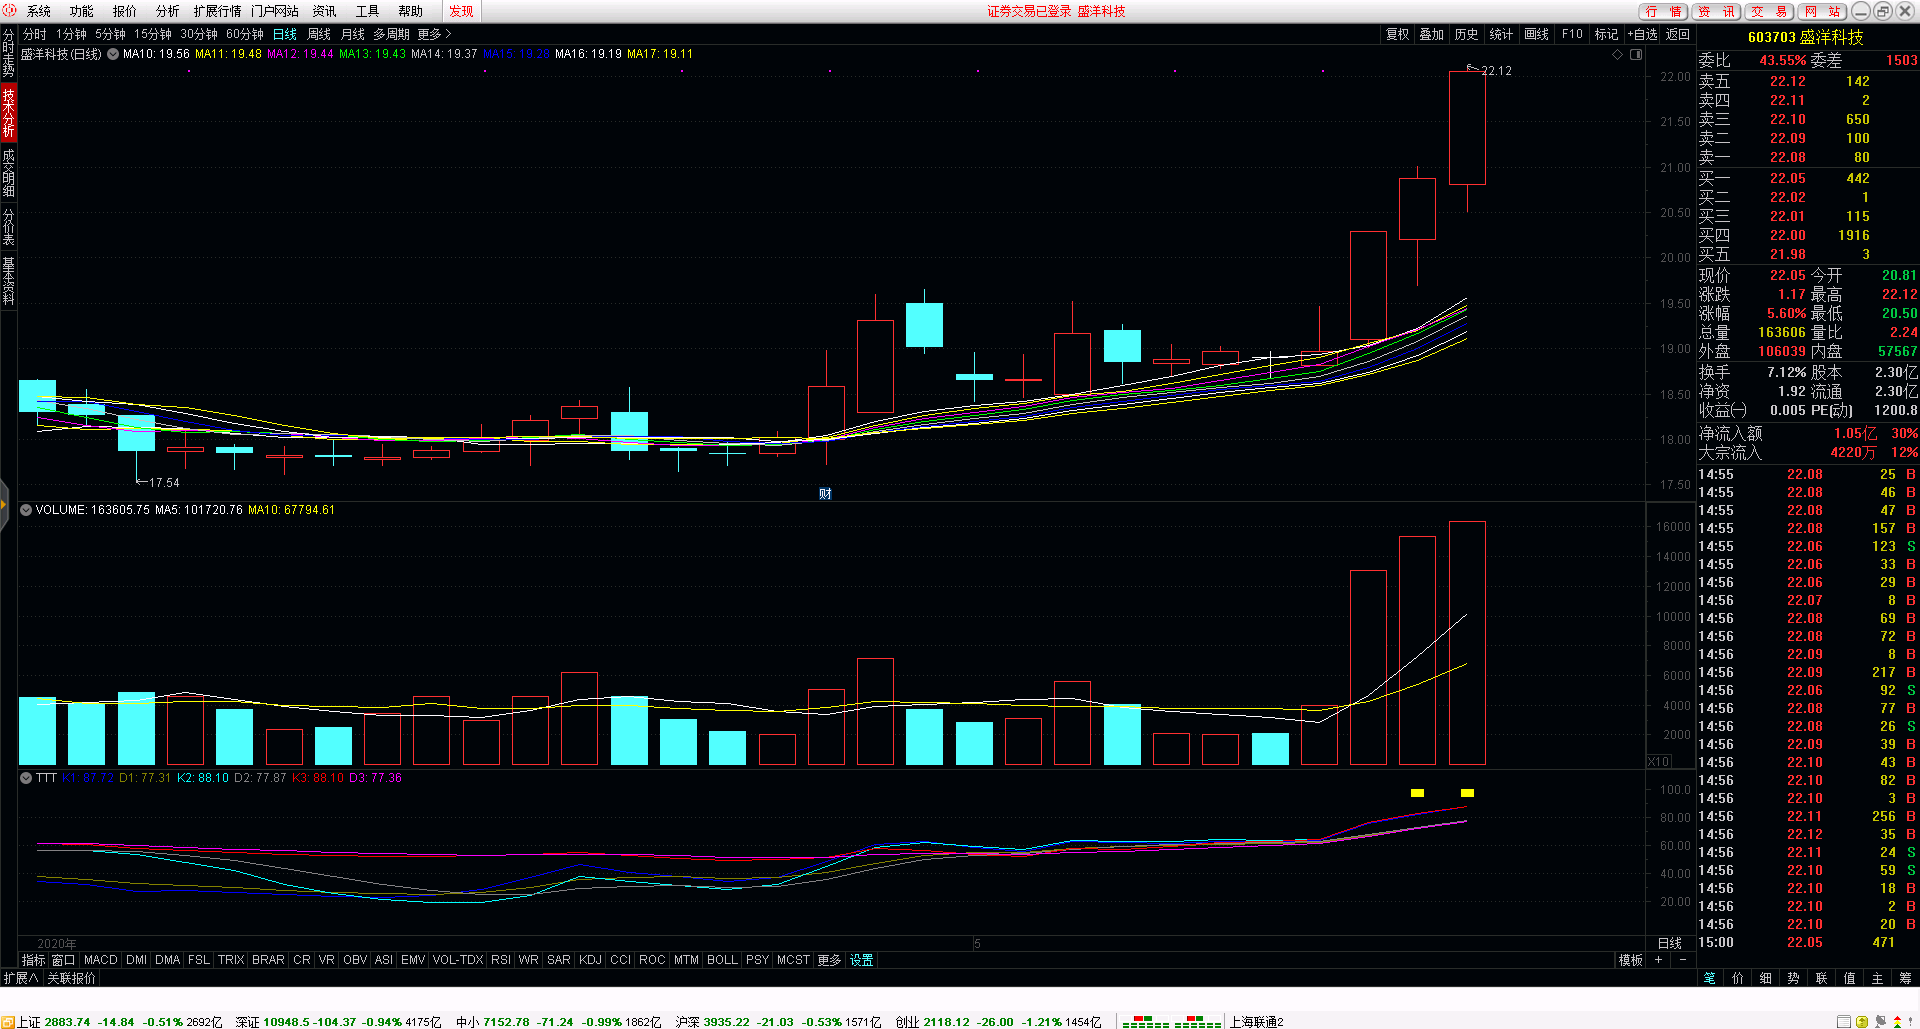Click the 行情 button at top-right
This screenshot has height=1029, width=1920.
(x=1664, y=11)
